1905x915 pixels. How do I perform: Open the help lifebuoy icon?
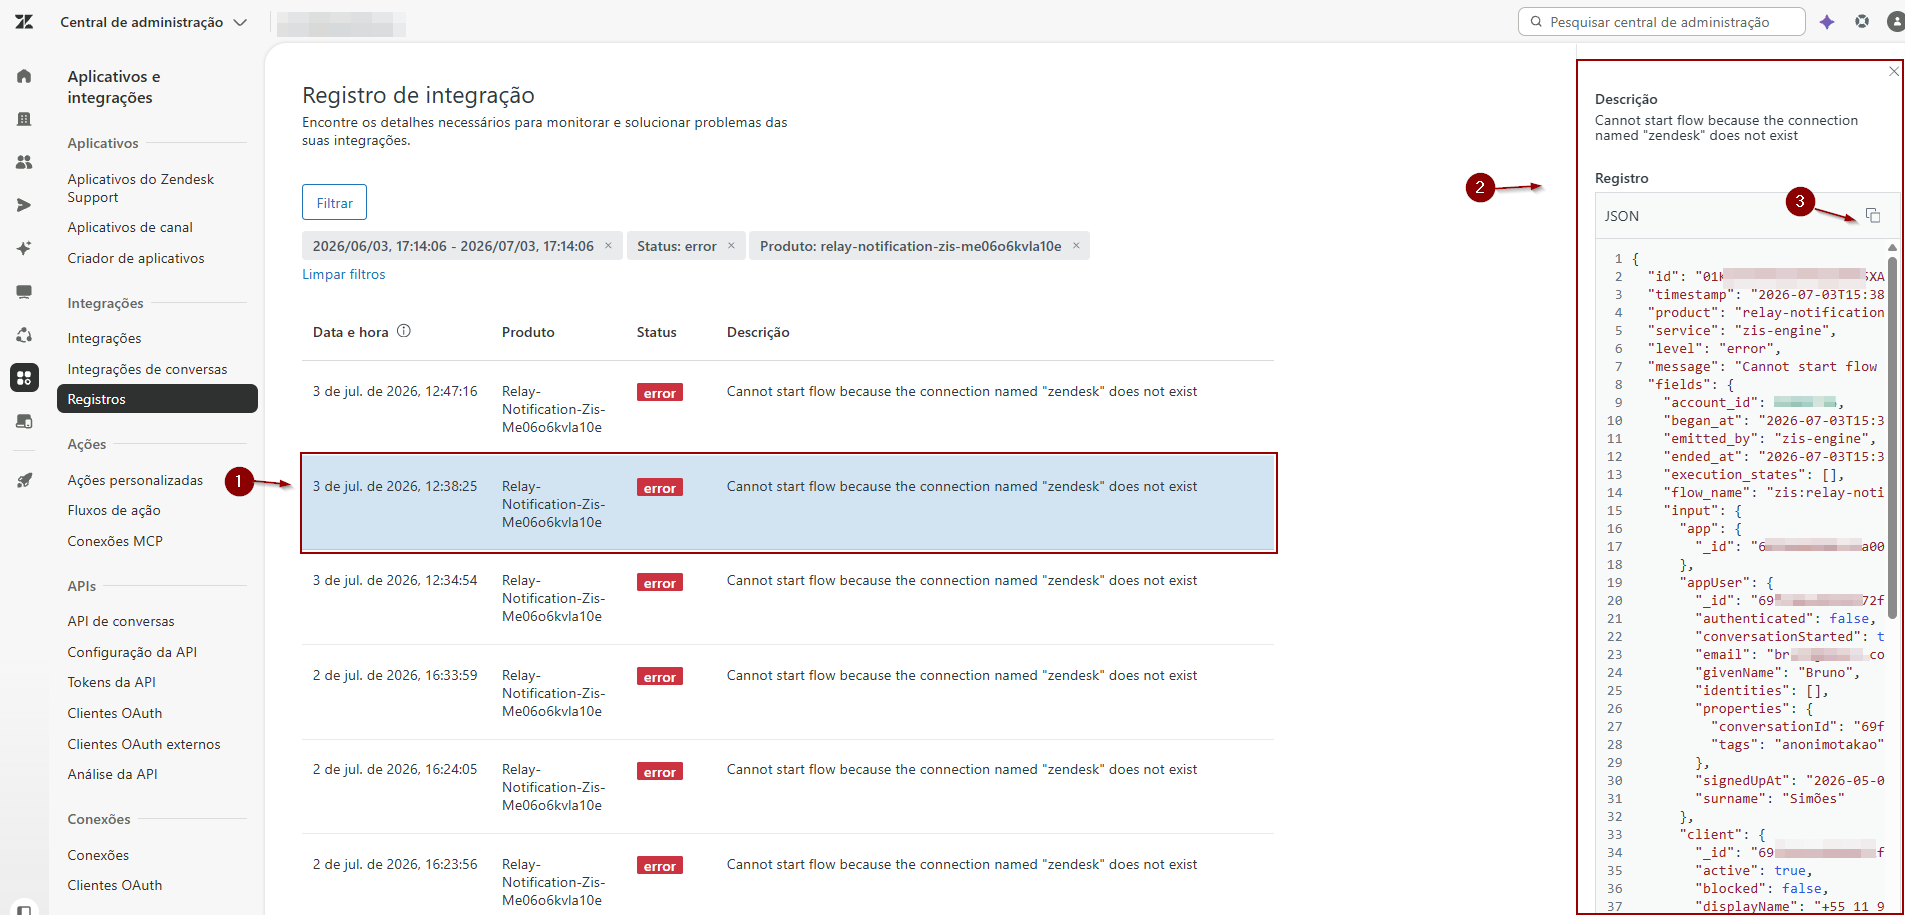click(x=1862, y=21)
